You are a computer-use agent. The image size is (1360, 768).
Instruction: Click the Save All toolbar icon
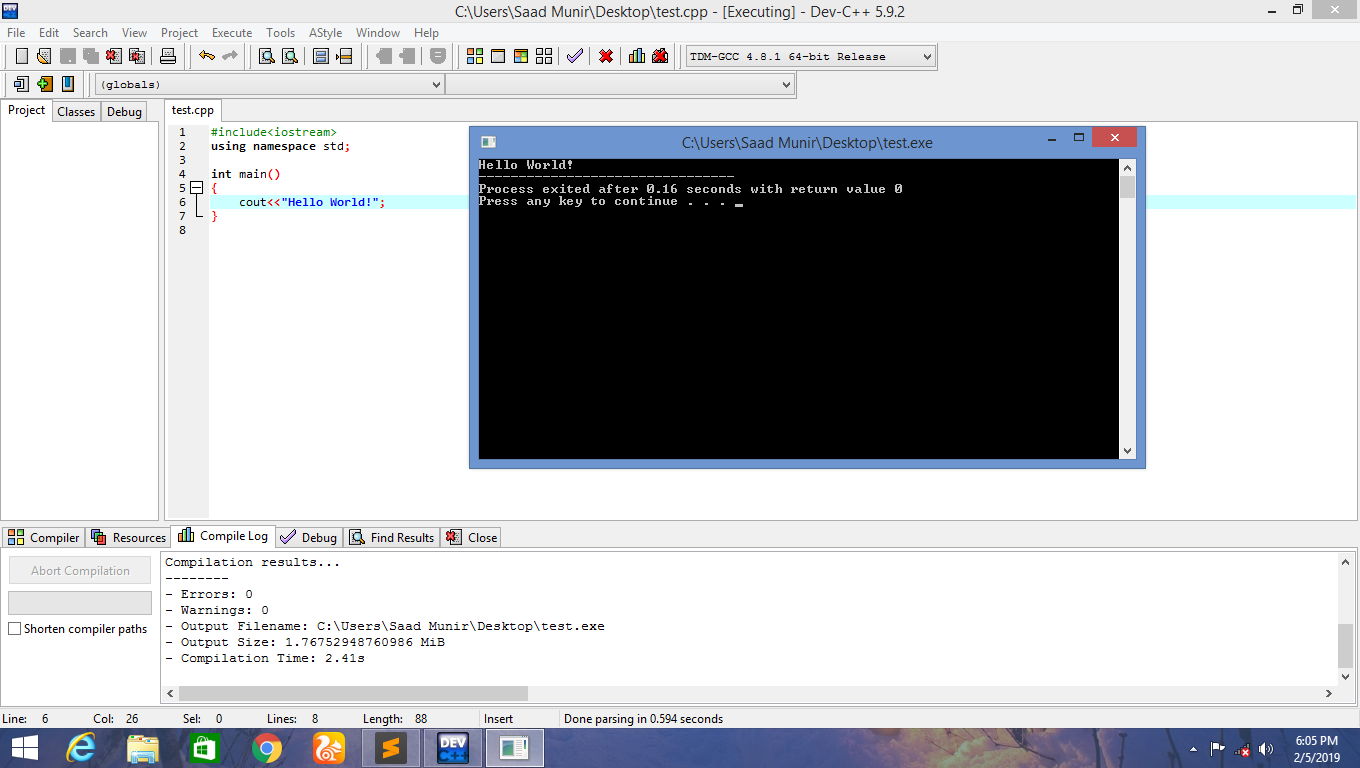[91, 56]
